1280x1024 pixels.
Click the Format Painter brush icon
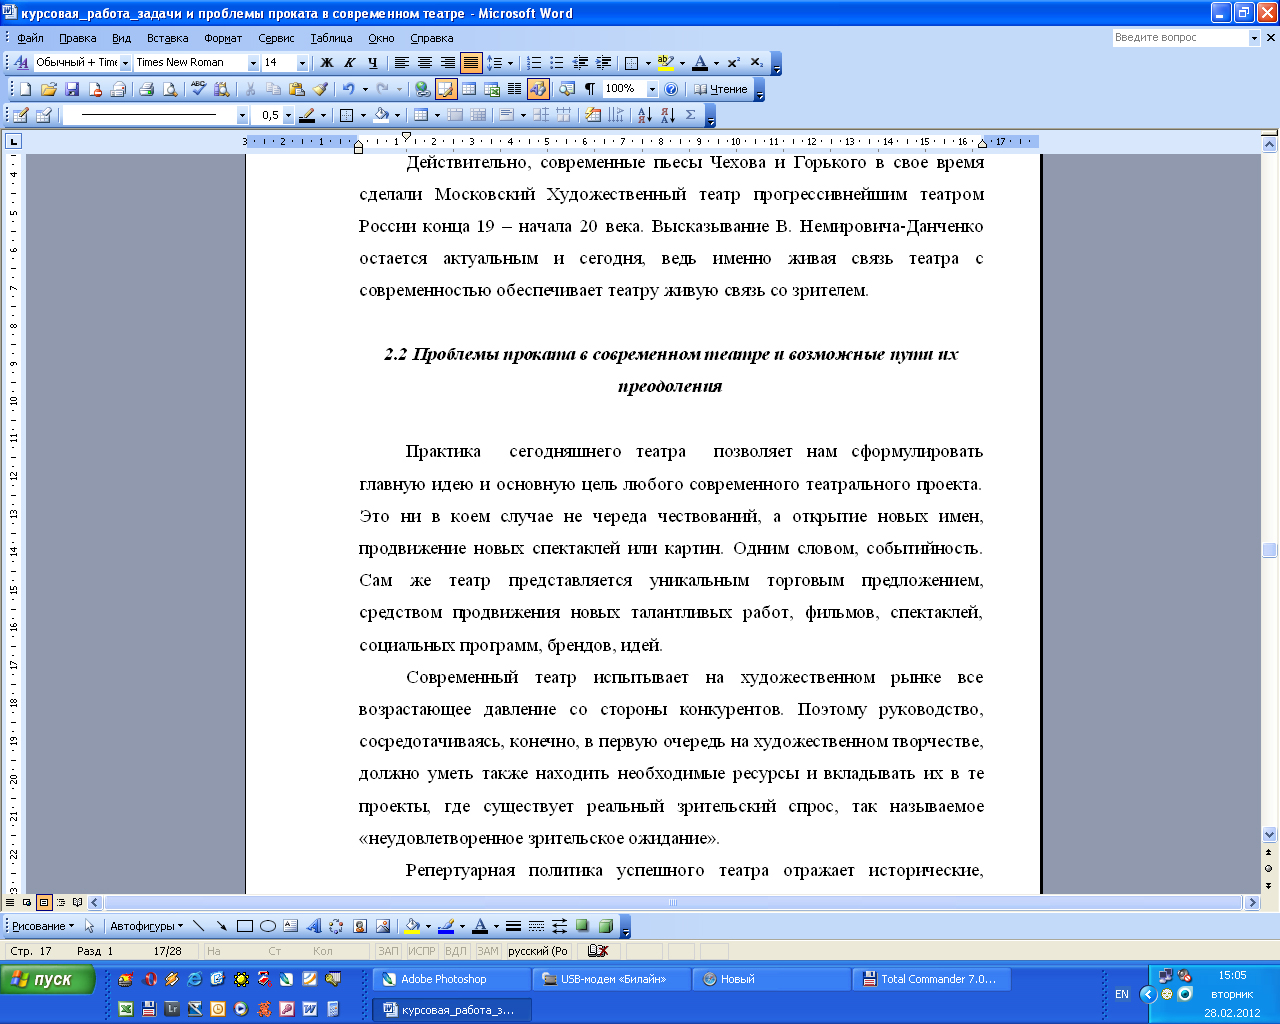(x=320, y=89)
